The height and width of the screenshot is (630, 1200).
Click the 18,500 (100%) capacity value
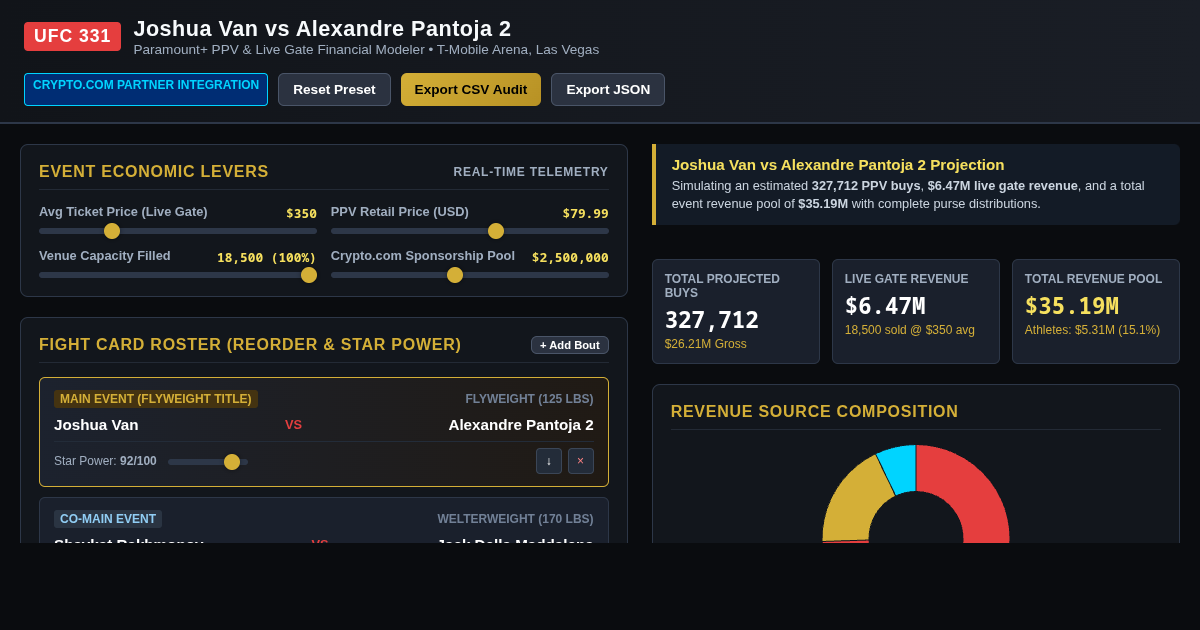click(267, 257)
